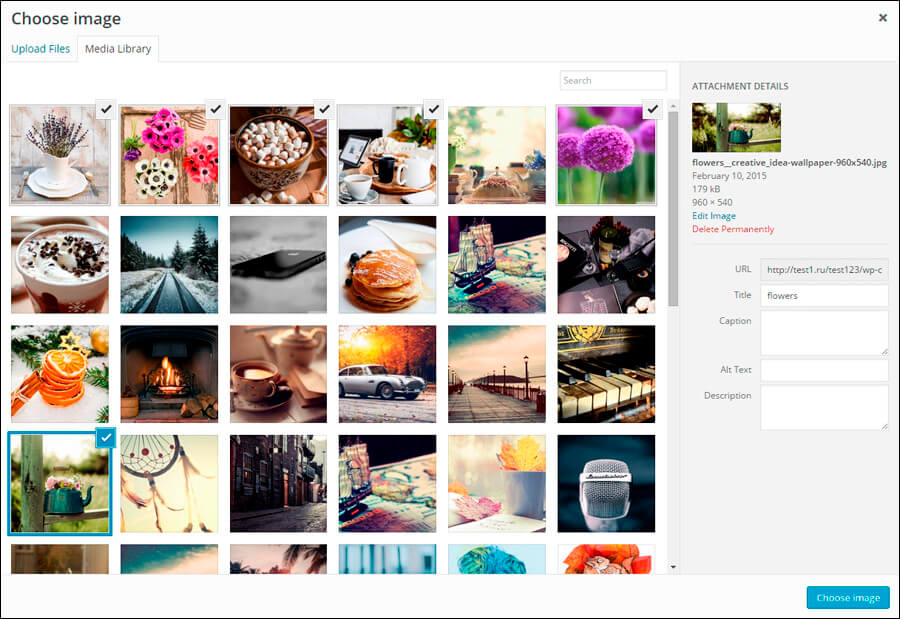Switch to the Upload Files tab
This screenshot has width=900, height=619.
(40, 48)
